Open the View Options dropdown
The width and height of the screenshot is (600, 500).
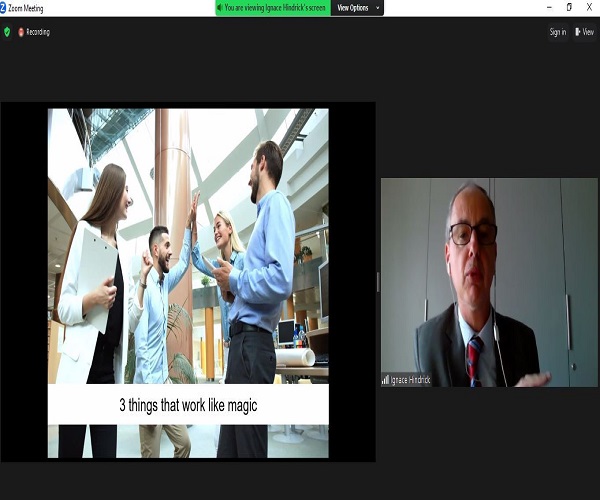click(357, 8)
